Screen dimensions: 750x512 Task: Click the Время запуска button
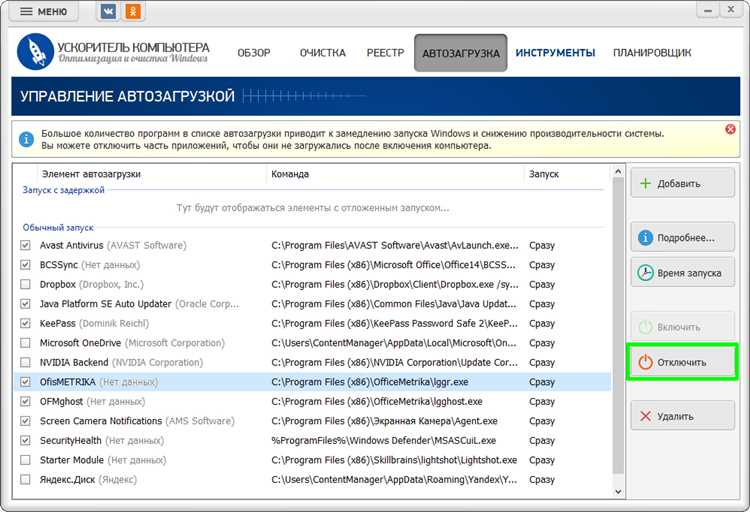(x=683, y=273)
